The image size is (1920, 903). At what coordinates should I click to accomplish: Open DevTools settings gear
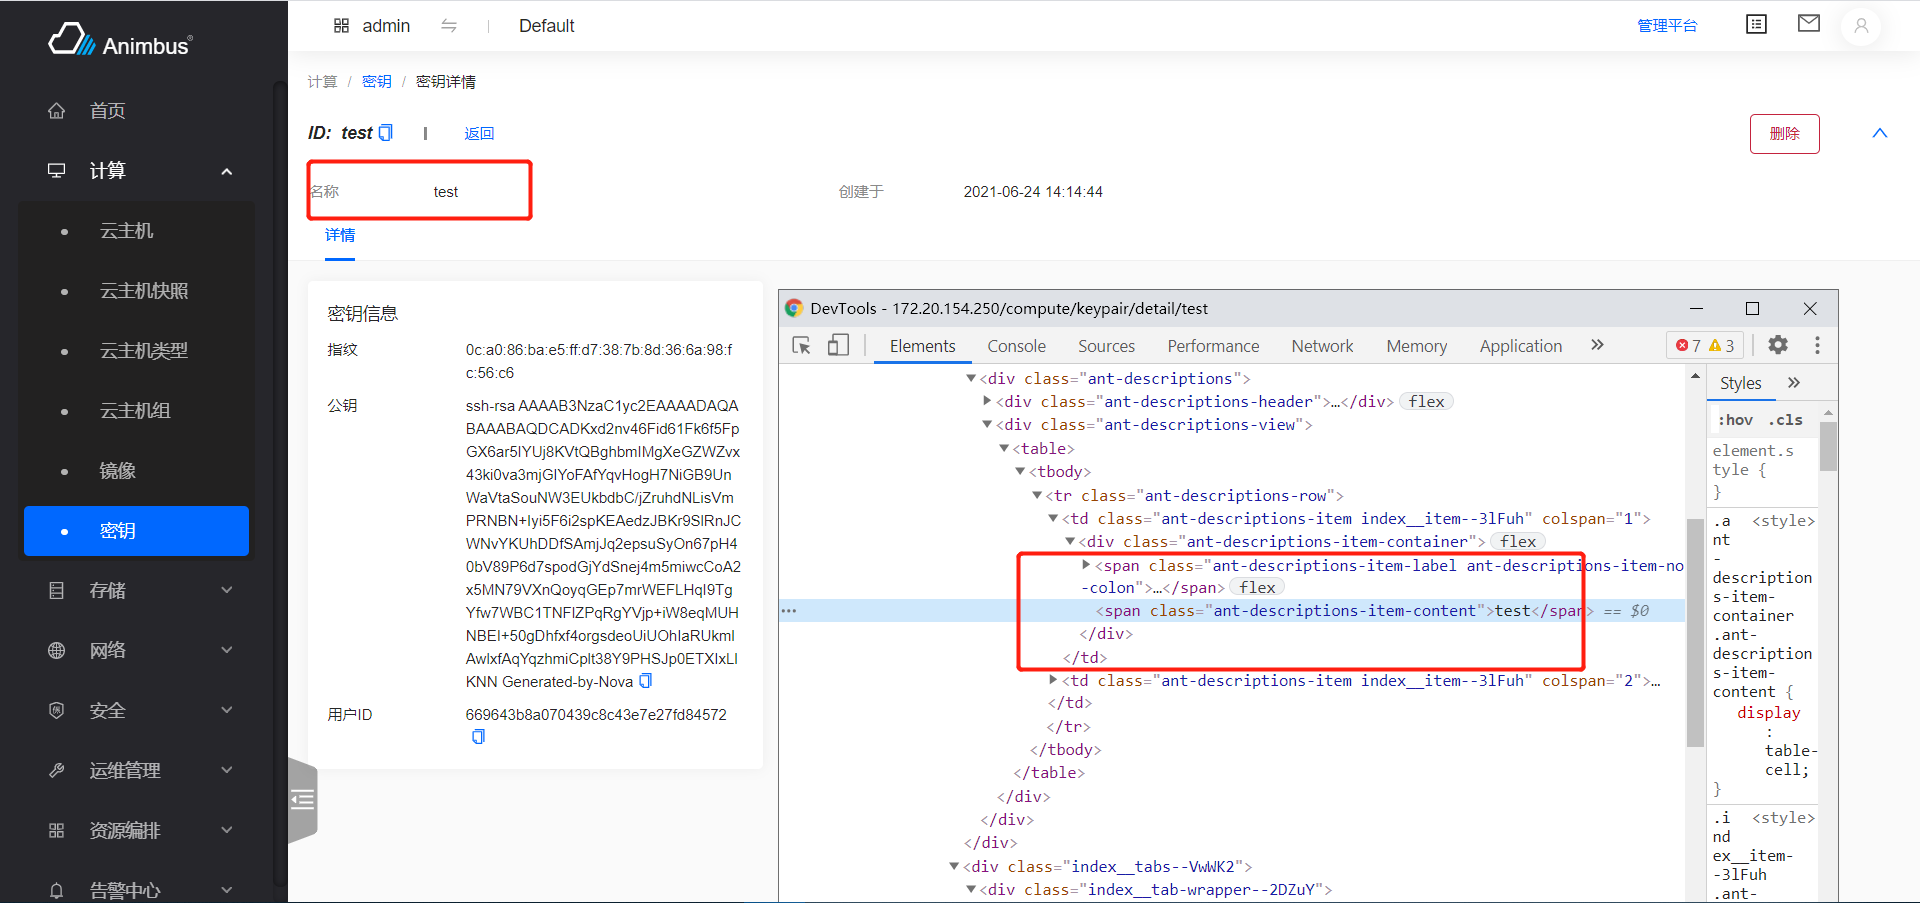(x=1778, y=345)
